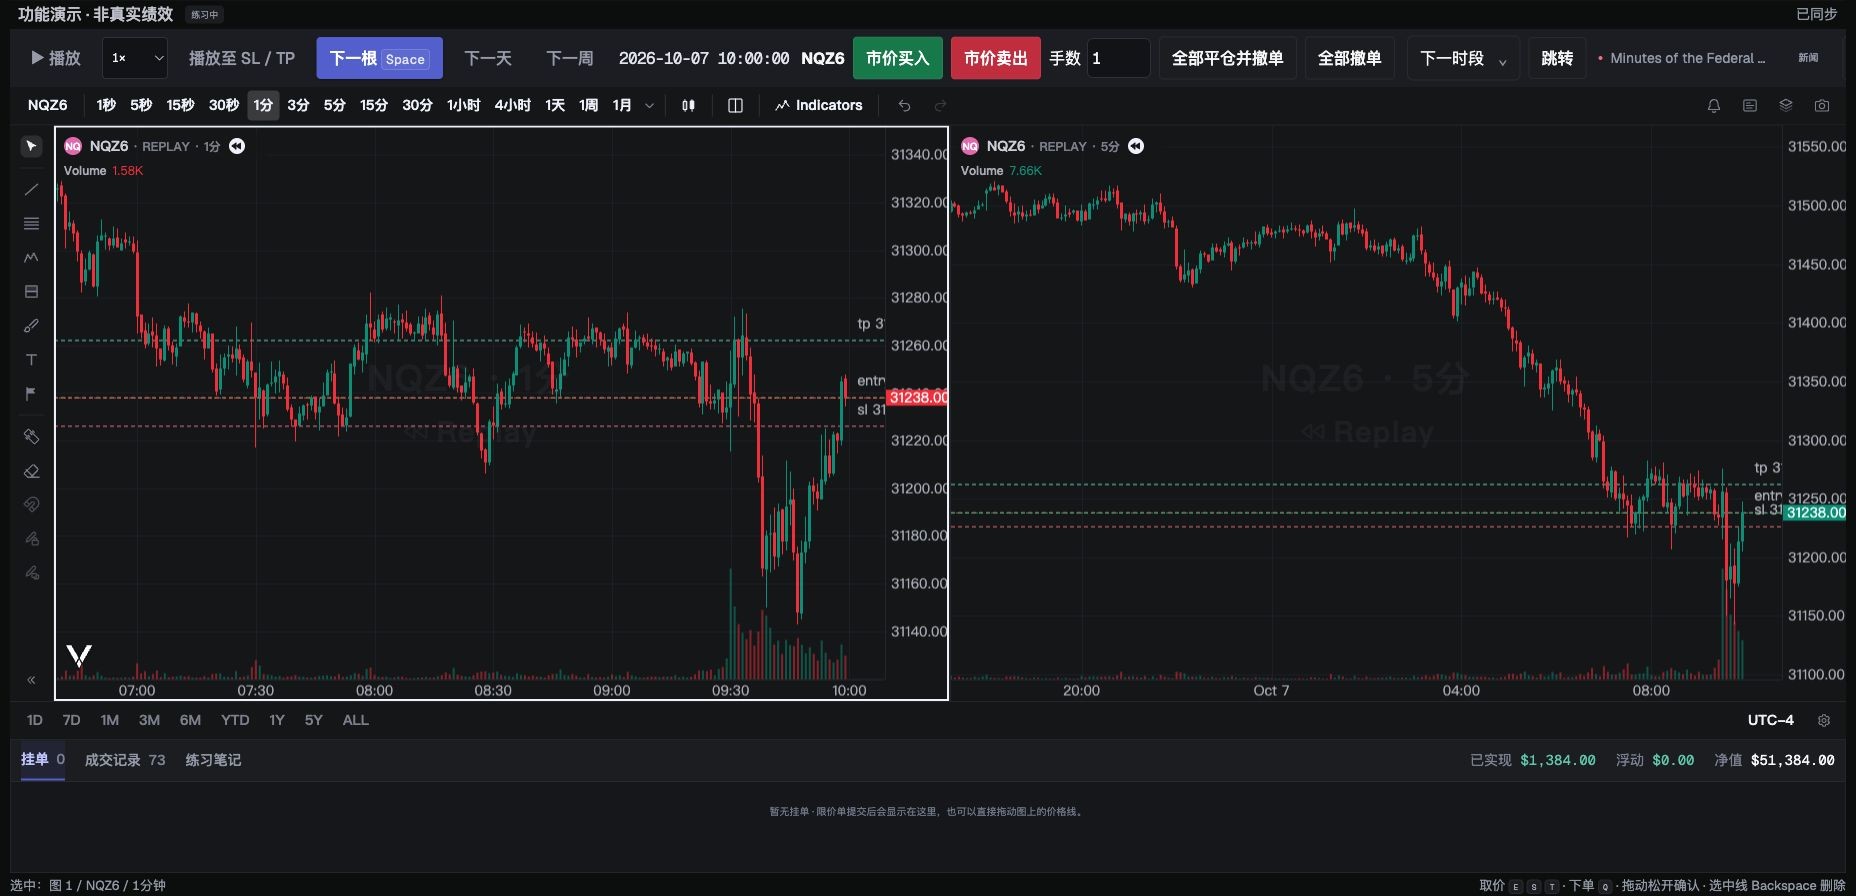
Task: Click the 市价买入 button
Action: point(898,58)
